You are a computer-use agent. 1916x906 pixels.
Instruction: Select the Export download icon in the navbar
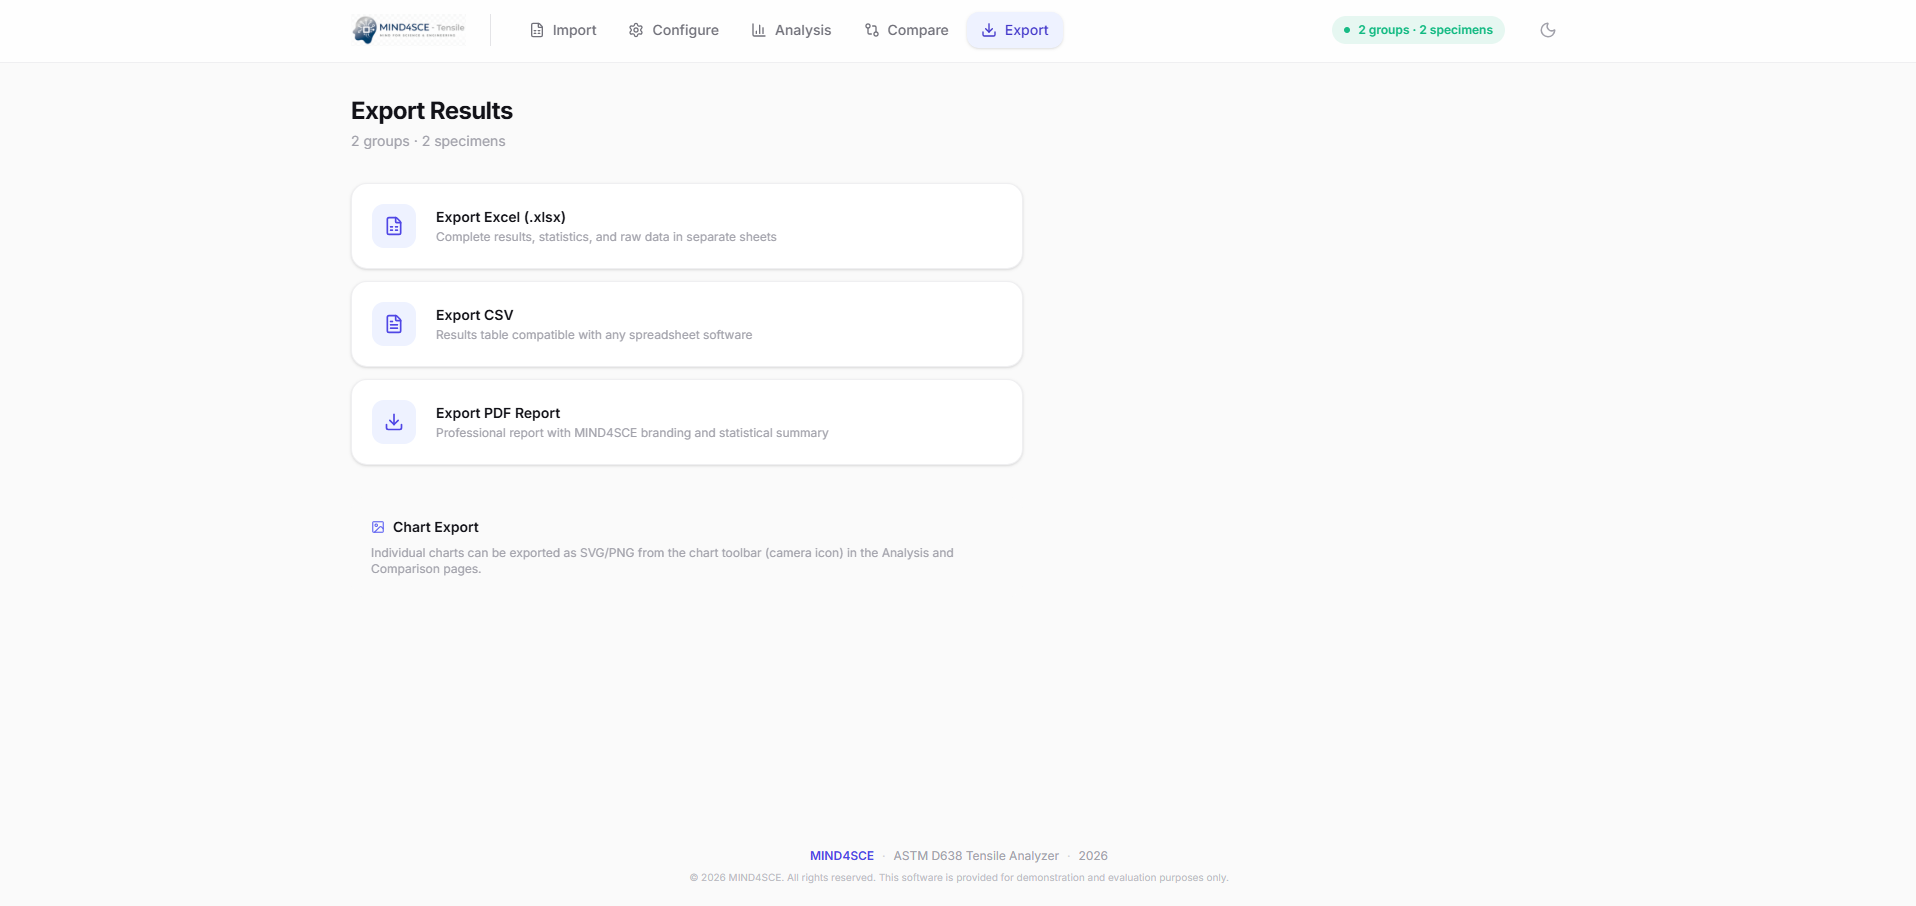[987, 30]
